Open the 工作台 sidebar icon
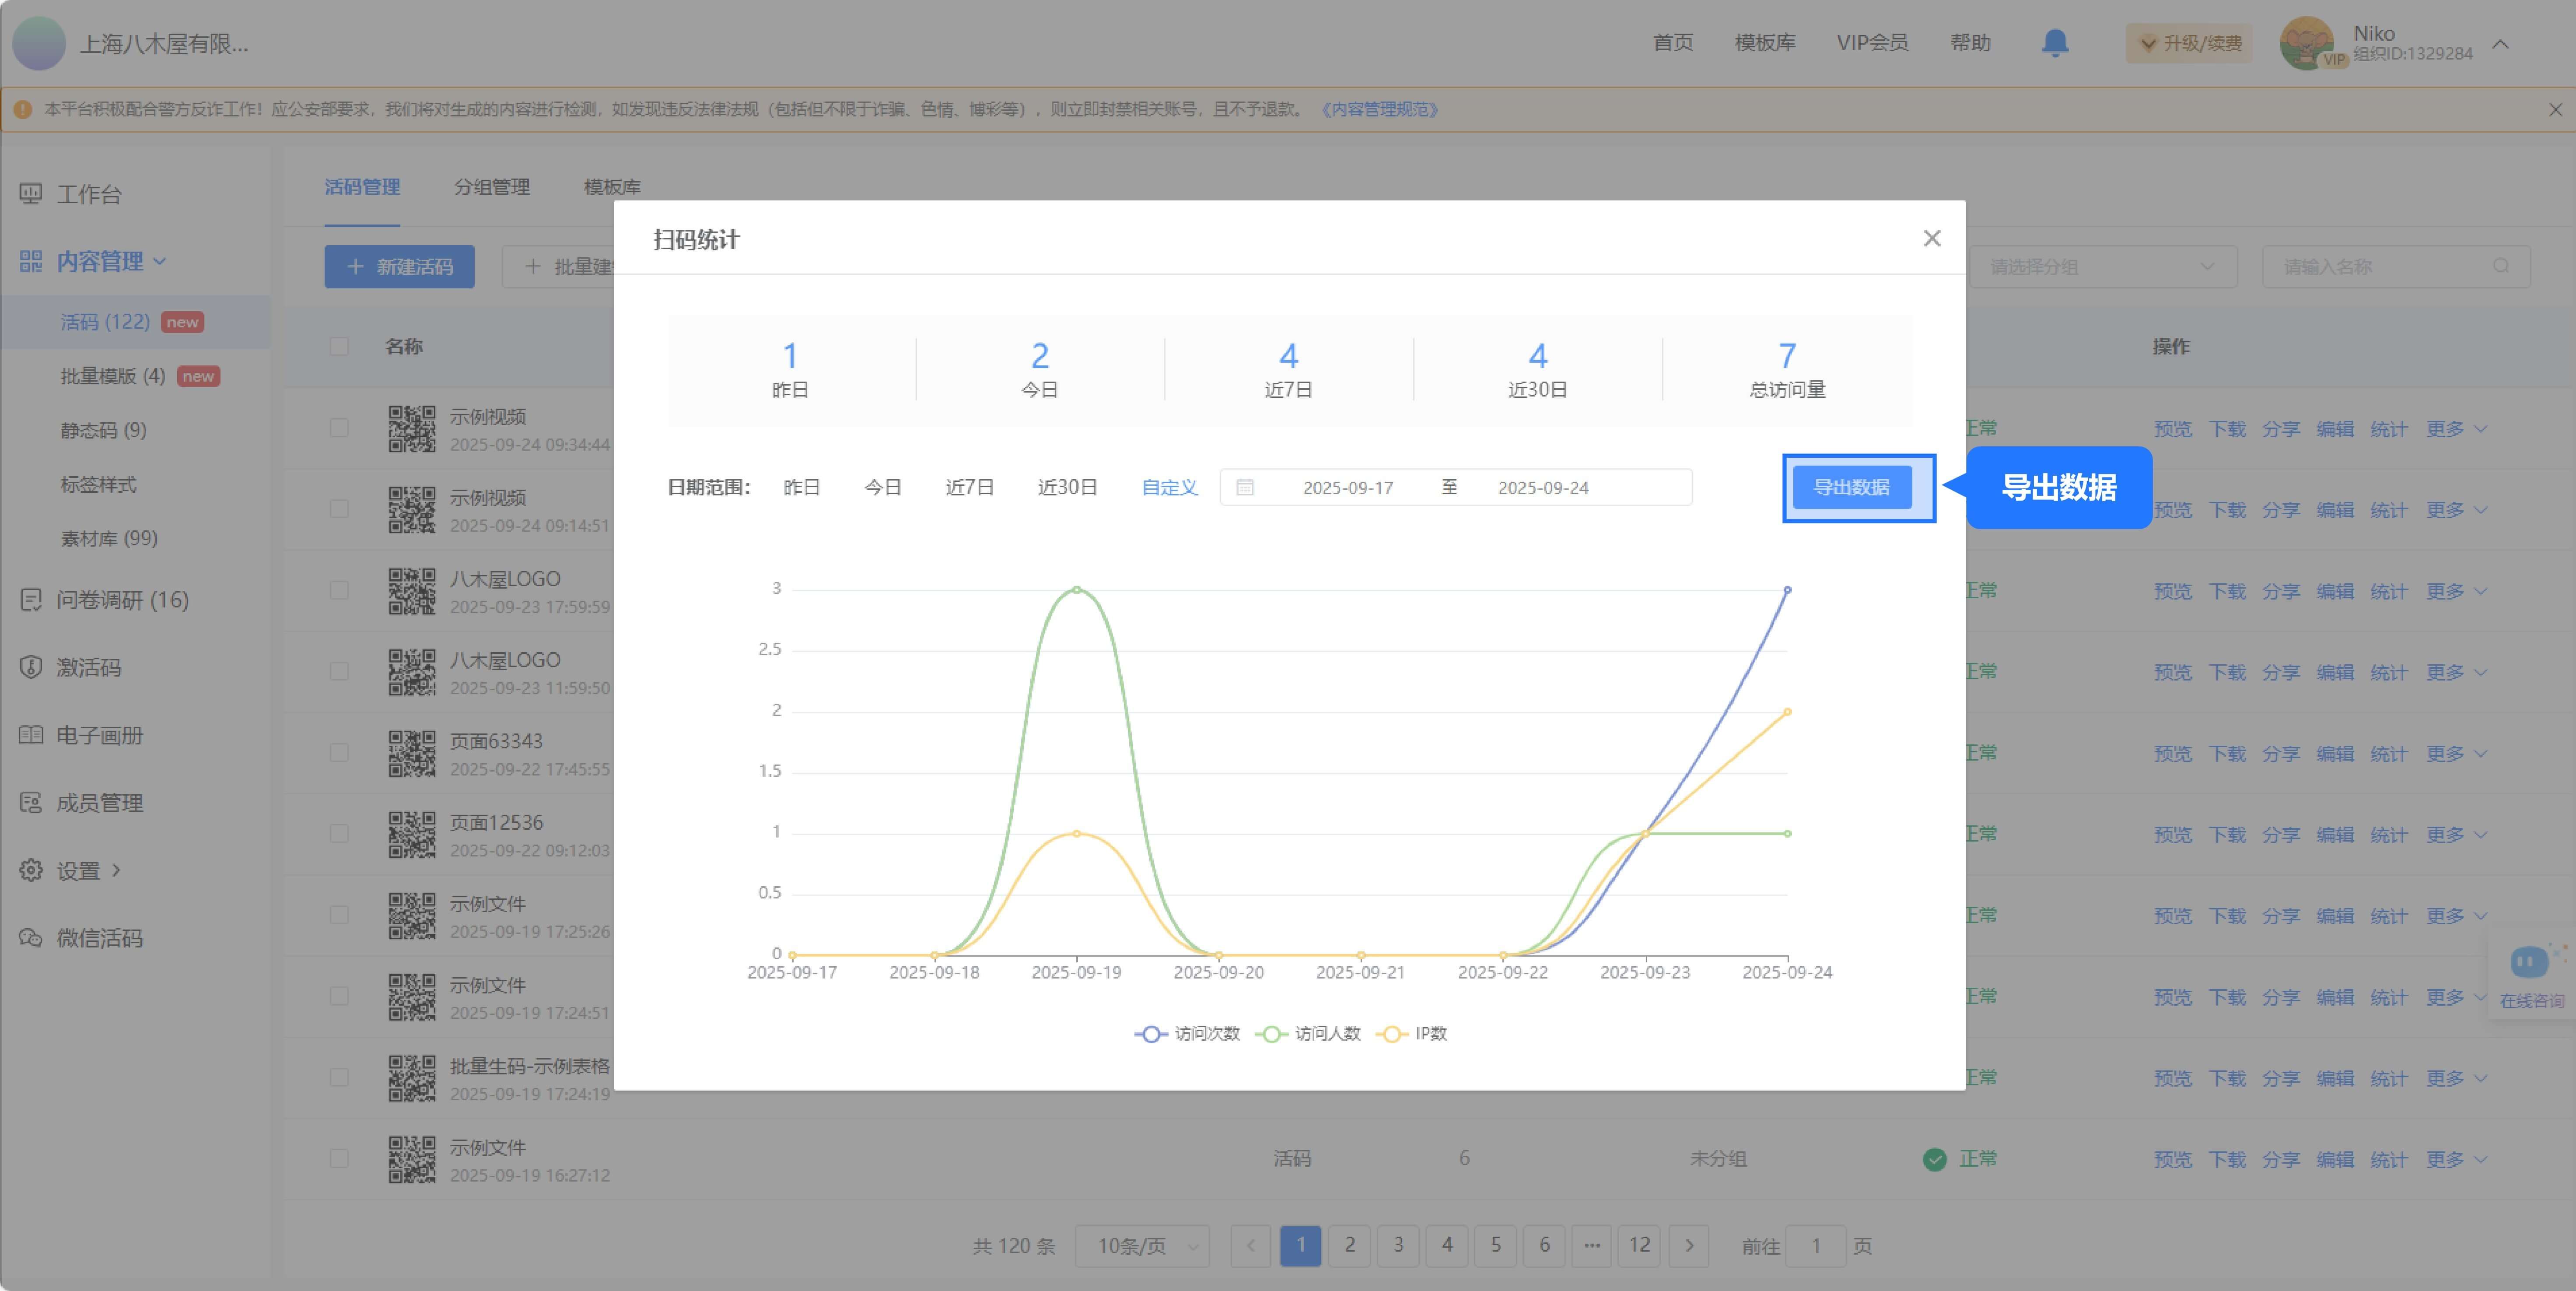The width and height of the screenshot is (2576, 1291). 31,194
